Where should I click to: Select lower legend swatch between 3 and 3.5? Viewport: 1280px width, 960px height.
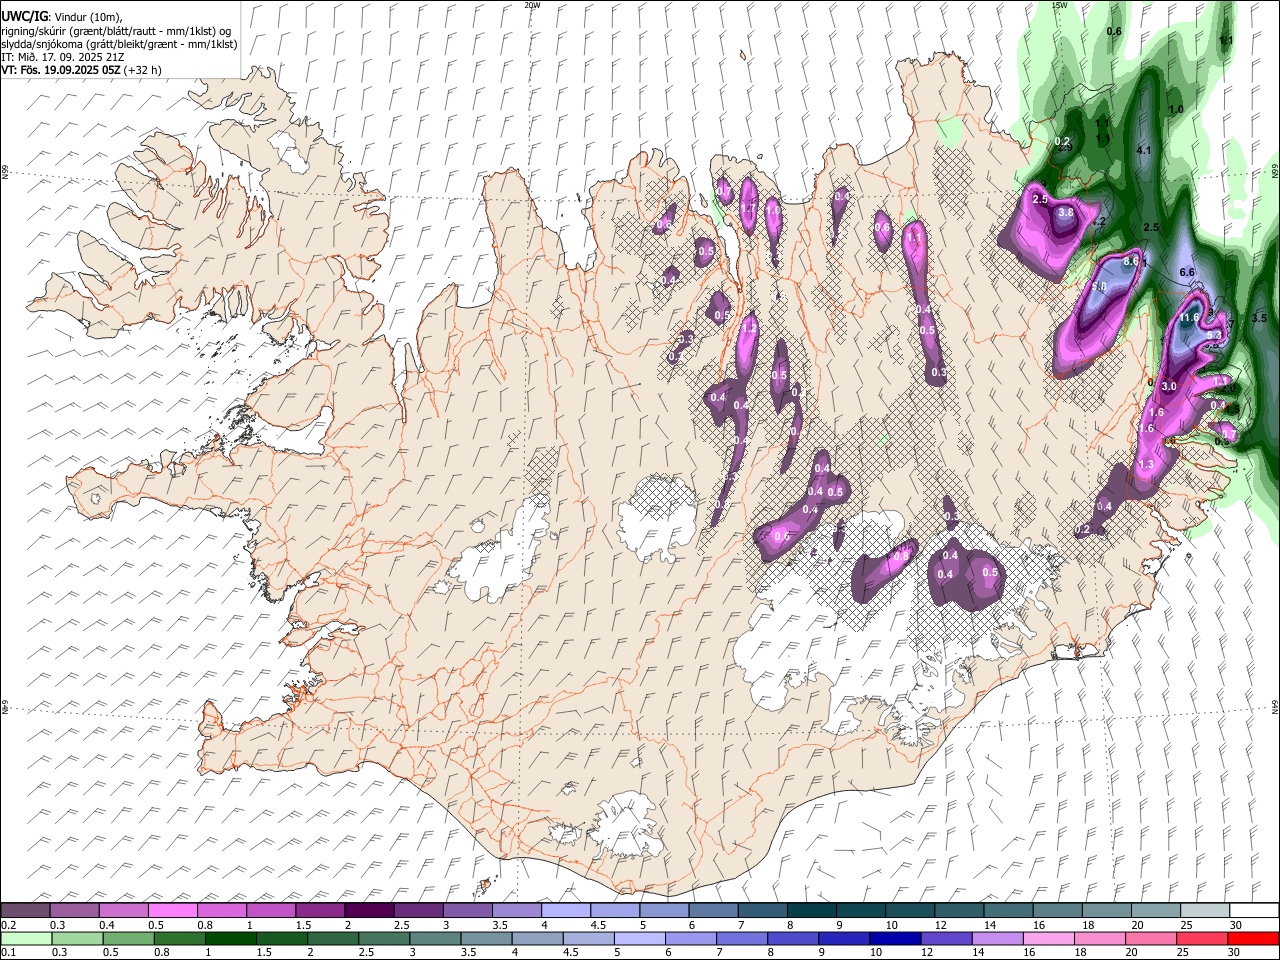[434, 939]
